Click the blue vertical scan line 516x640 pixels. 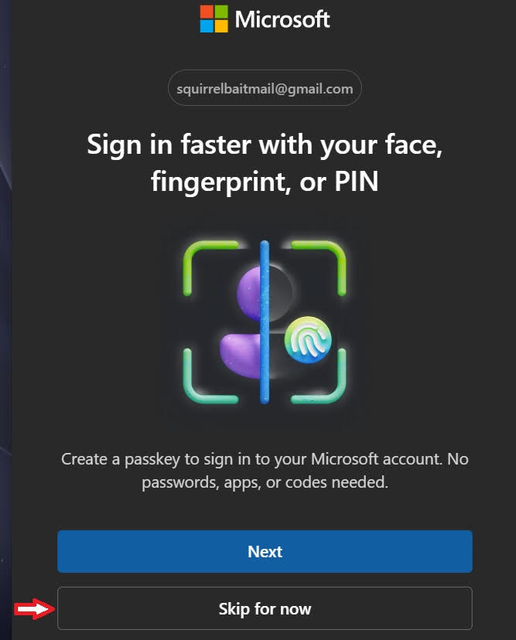(x=265, y=322)
